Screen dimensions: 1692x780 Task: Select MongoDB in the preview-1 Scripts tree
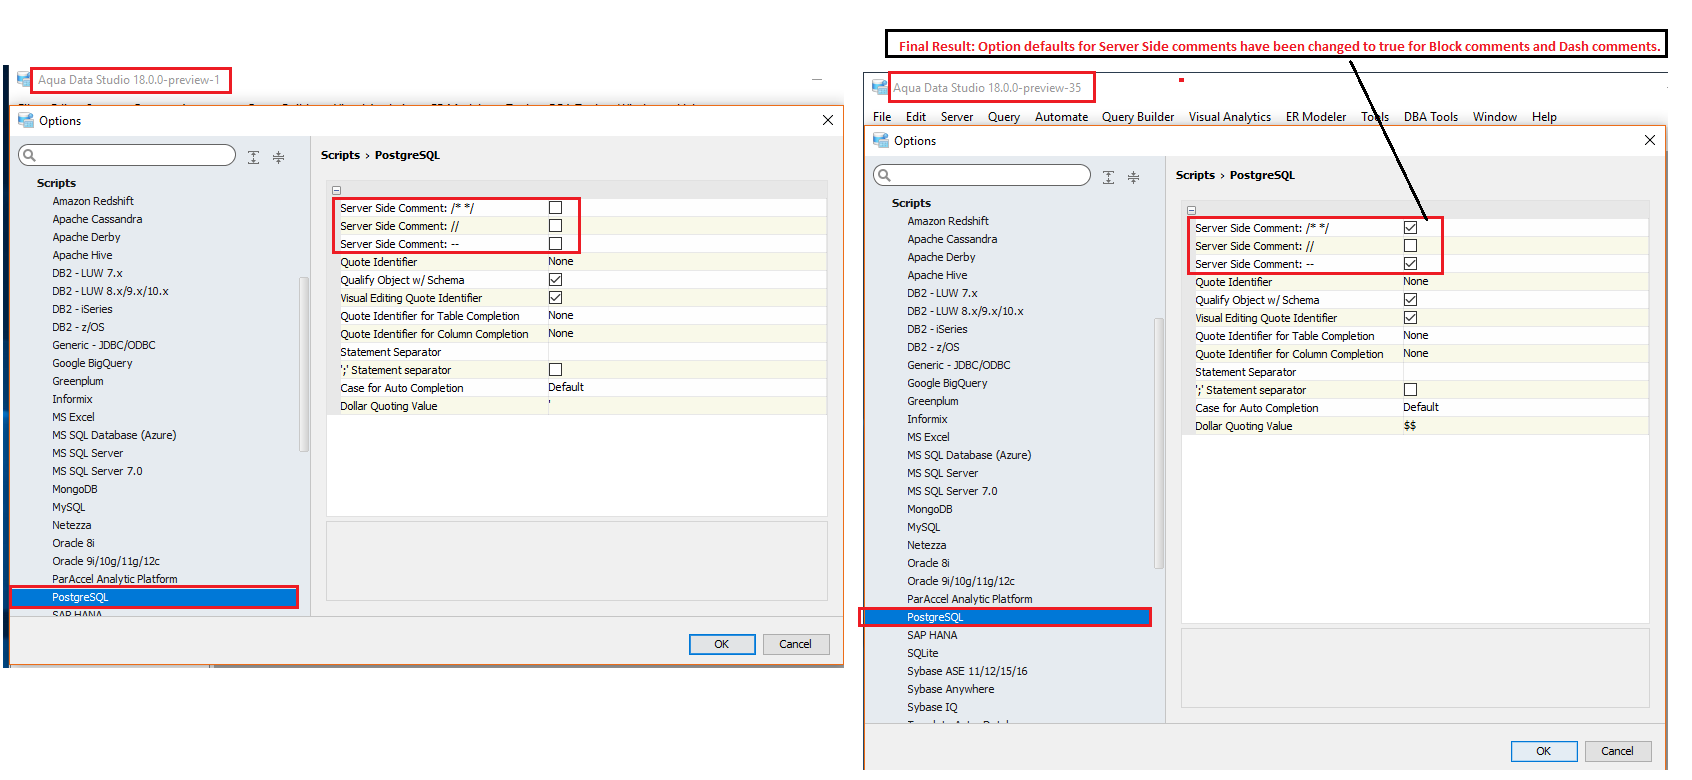tap(75, 489)
